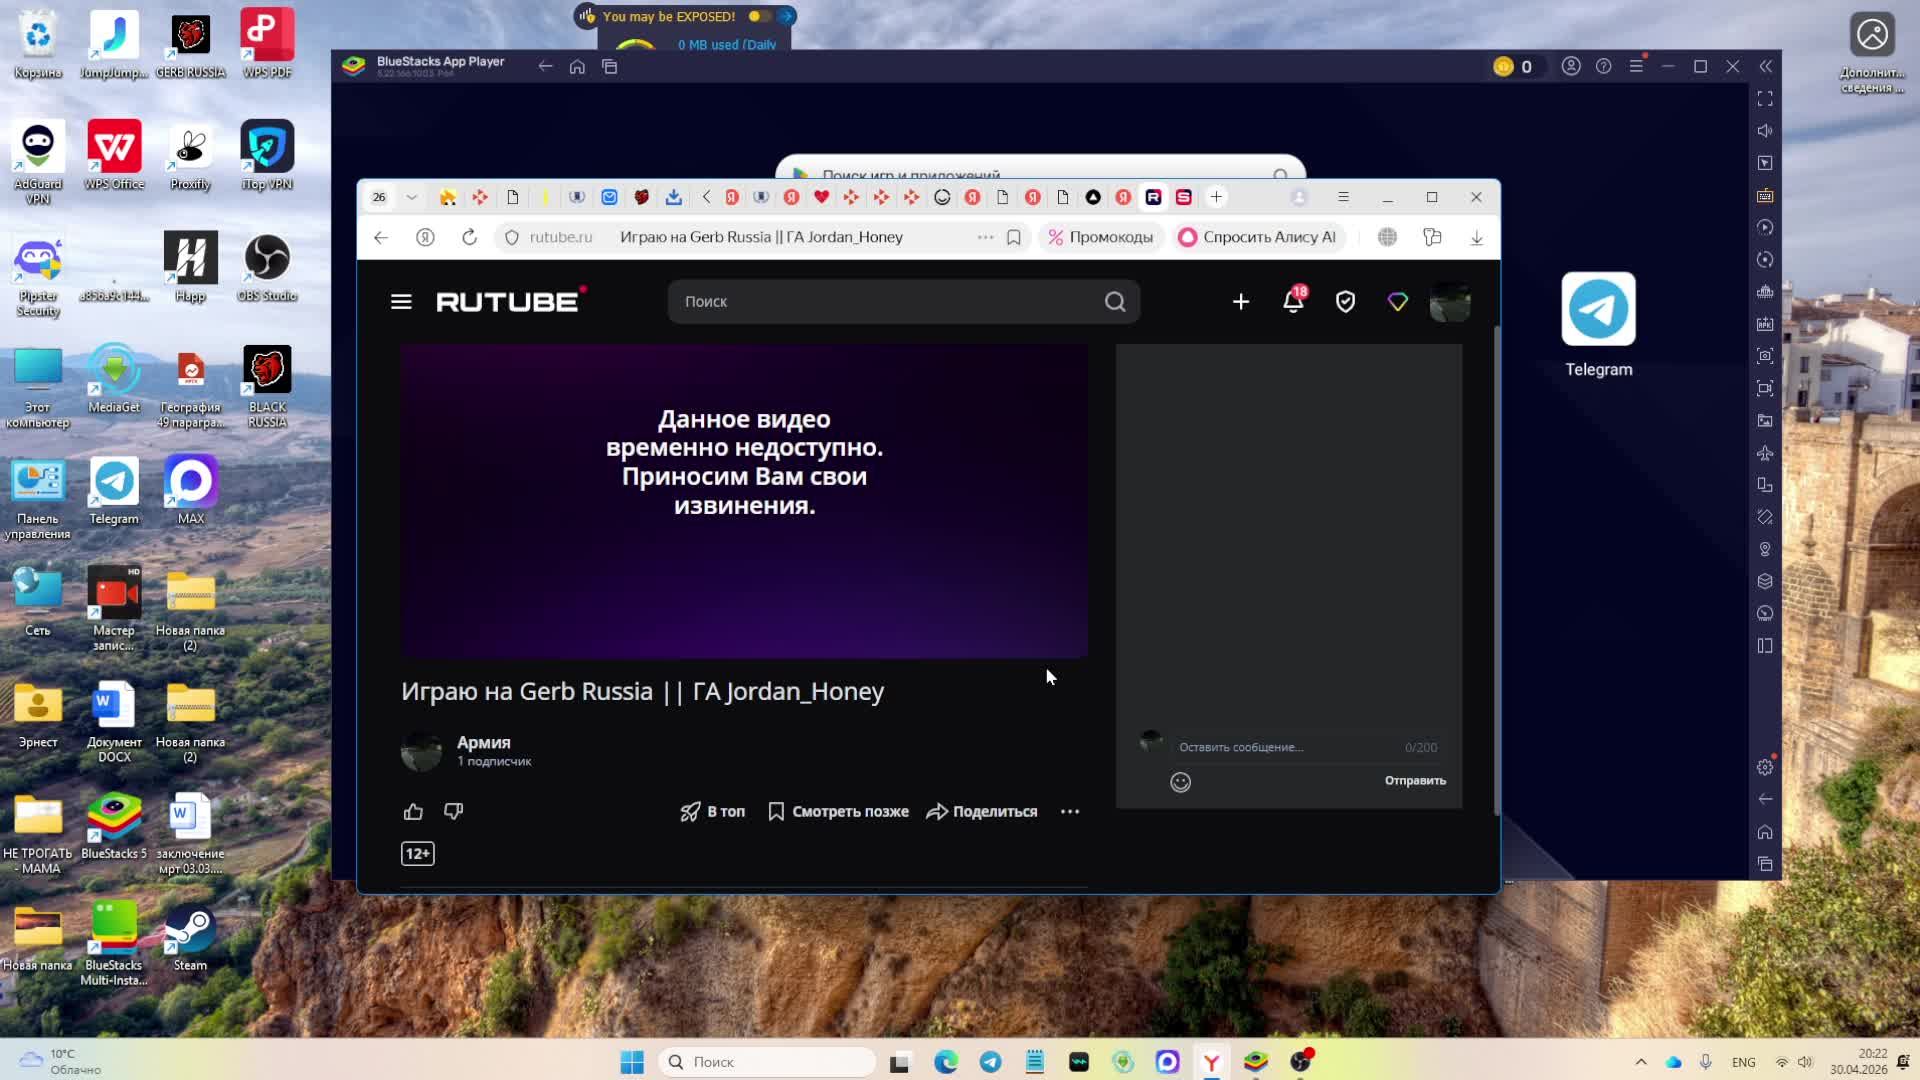The height and width of the screenshot is (1080, 1920).
Task: Open RUTUBE upload with the plus icon
Action: (1240, 301)
